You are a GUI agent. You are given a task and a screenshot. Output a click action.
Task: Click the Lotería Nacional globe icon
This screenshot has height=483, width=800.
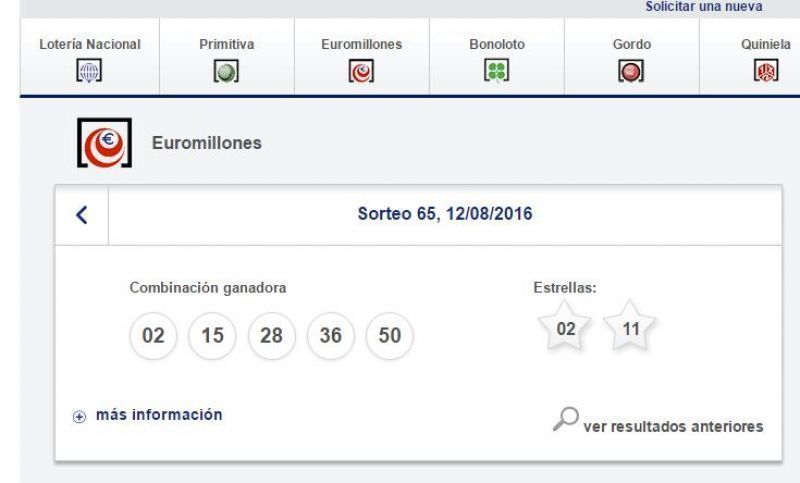(89, 71)
